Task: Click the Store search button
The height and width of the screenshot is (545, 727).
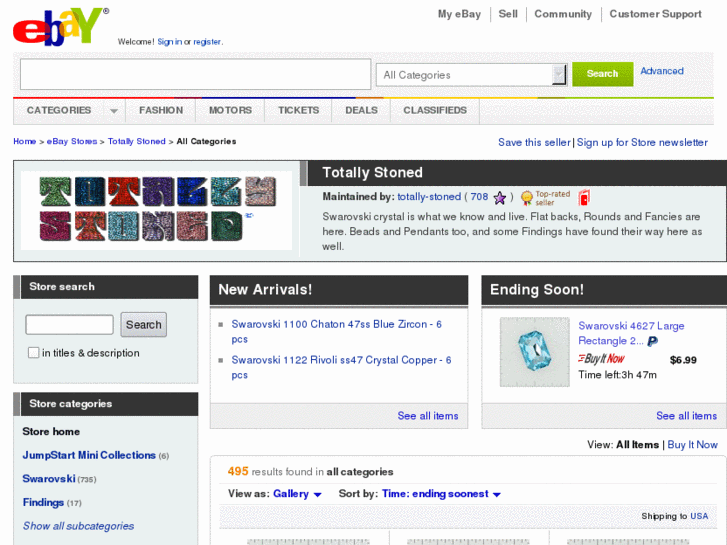Action: (143, 325)
